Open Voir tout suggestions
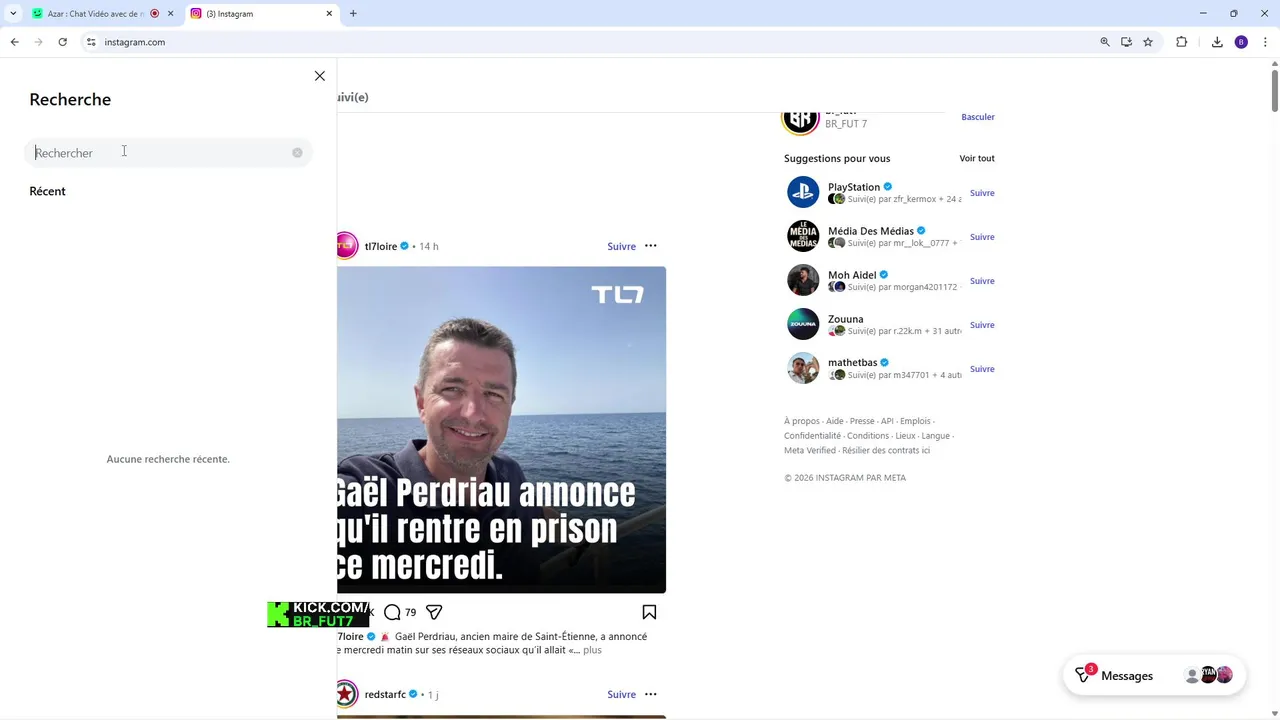Viewport: 1280px width, 720px height. [977, 158]
